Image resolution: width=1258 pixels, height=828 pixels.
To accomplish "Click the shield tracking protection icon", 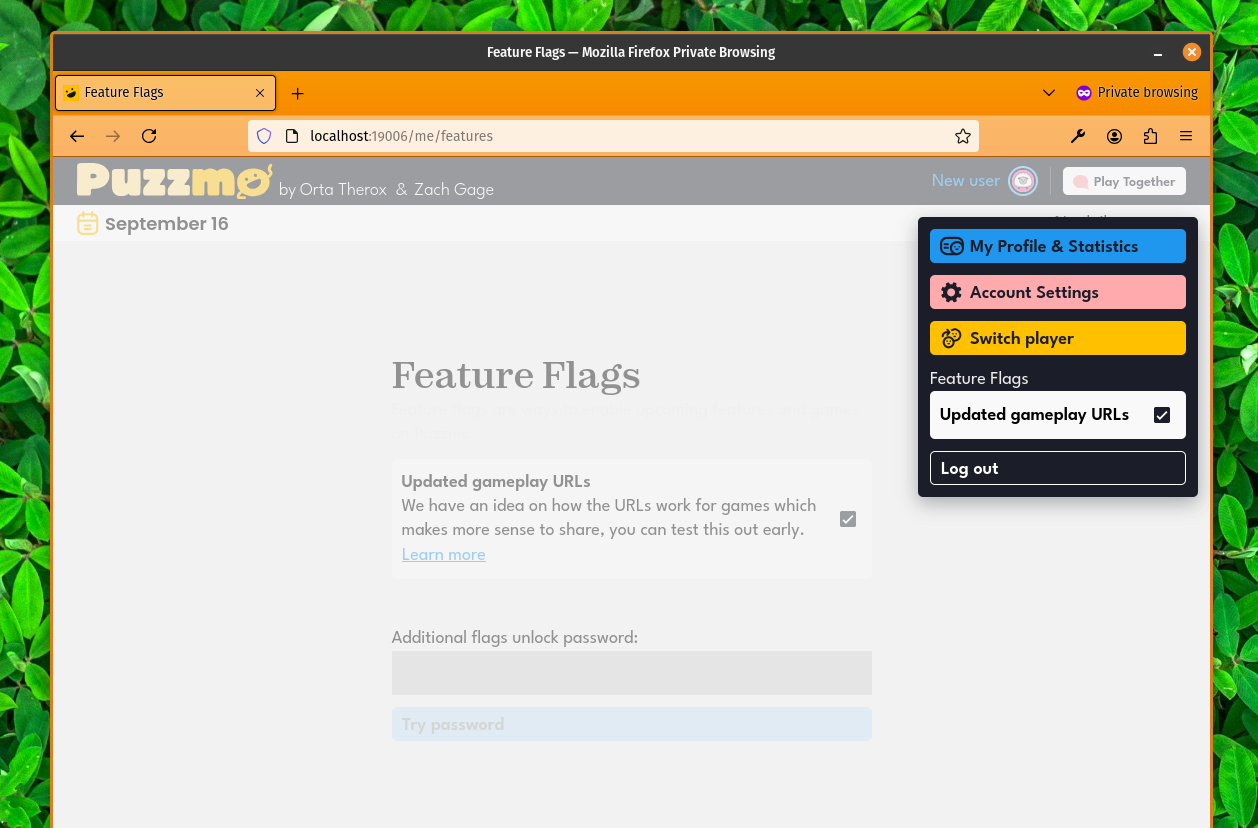I will 263,136.
